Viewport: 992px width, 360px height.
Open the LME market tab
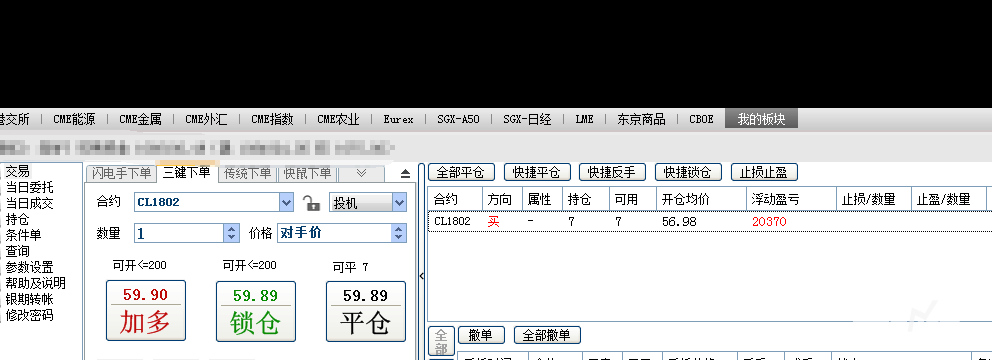(585, 119)
